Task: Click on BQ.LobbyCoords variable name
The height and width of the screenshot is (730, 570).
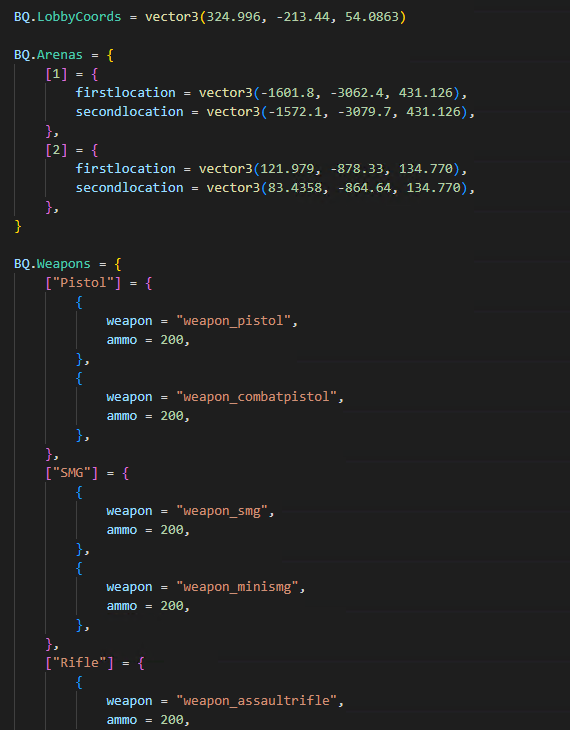Action: click(68, 17)
